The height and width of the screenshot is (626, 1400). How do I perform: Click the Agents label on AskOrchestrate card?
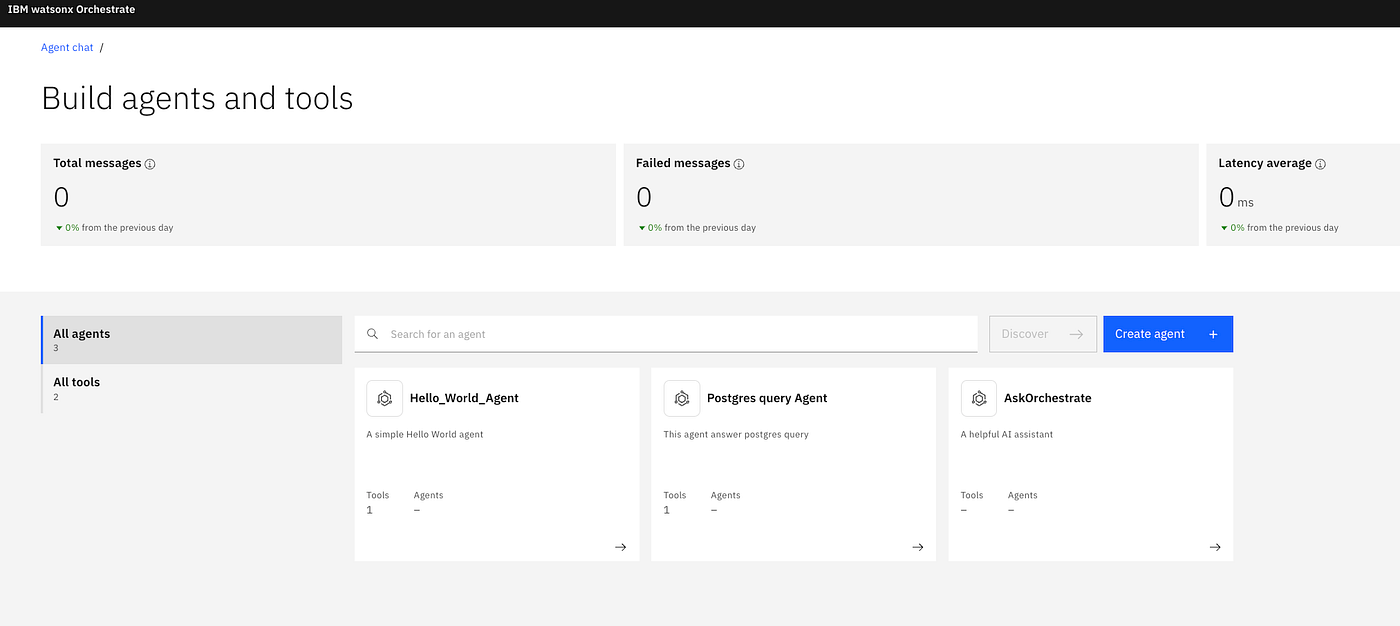[x=1023, y=495]
